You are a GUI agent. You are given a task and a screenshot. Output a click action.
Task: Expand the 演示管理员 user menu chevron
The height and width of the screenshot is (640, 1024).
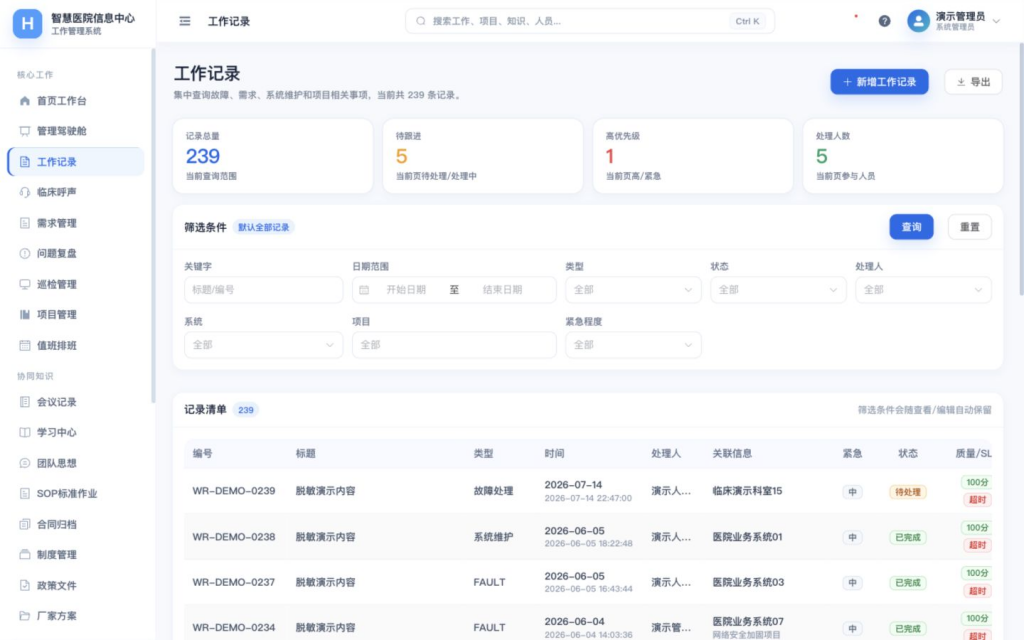[997, 21]
